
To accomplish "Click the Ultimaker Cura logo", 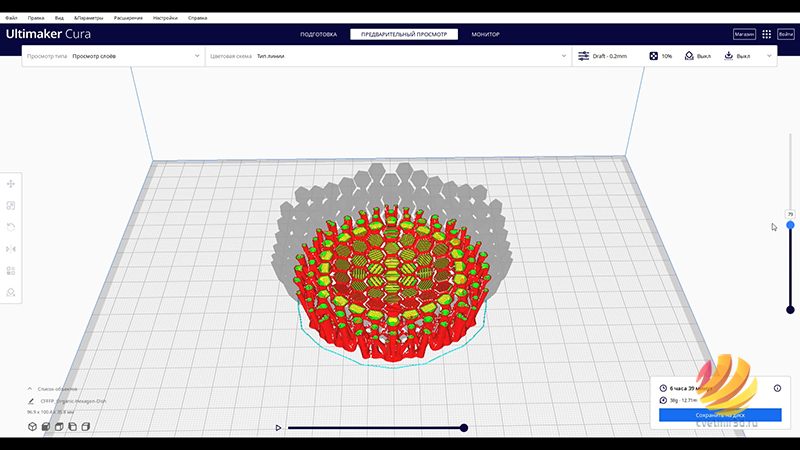I will pyautogui.click(x=48, y=34).
